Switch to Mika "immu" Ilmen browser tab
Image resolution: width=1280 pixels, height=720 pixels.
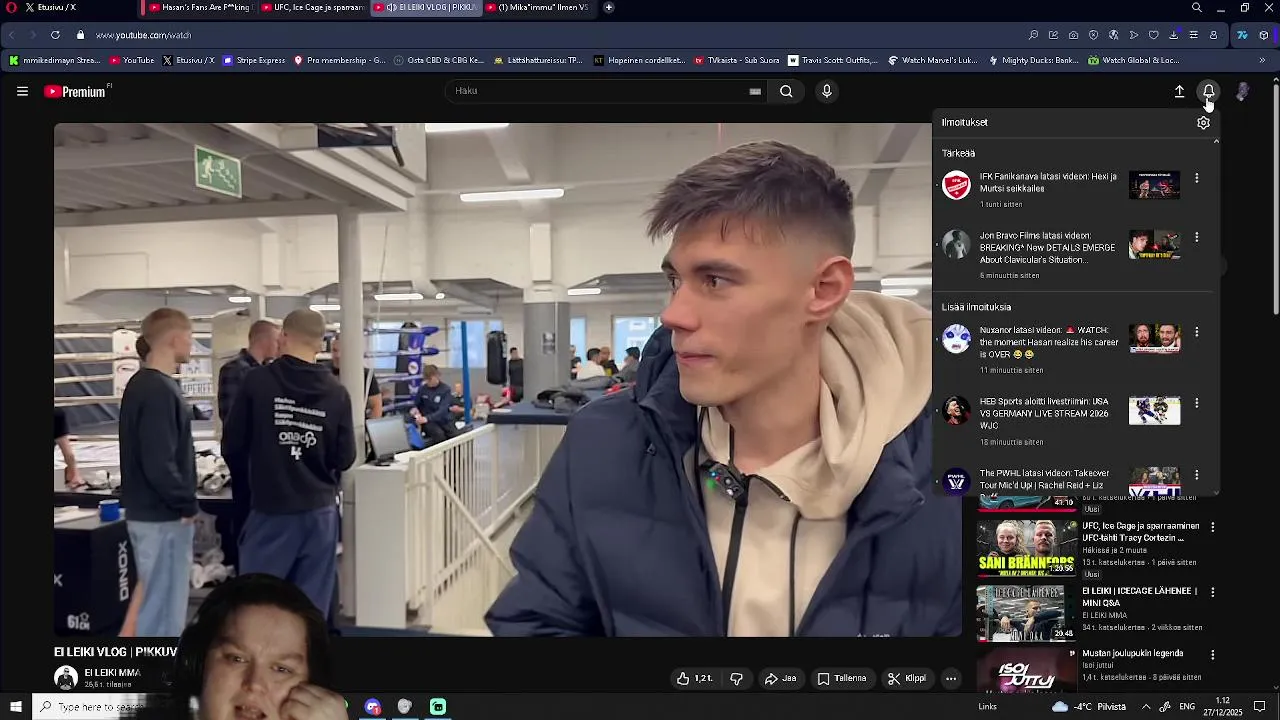(x=538, y=7)
